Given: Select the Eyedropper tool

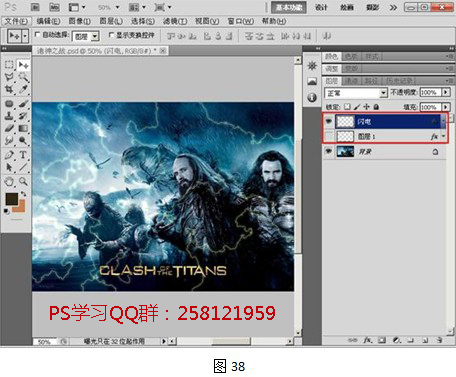Looking at the screenshot, I should pos(23,89).
